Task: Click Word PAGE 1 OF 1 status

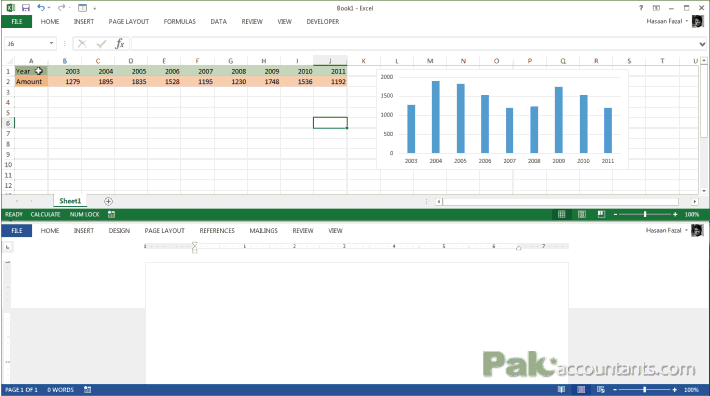Action: pyautogui.click(x=21, y=390)
